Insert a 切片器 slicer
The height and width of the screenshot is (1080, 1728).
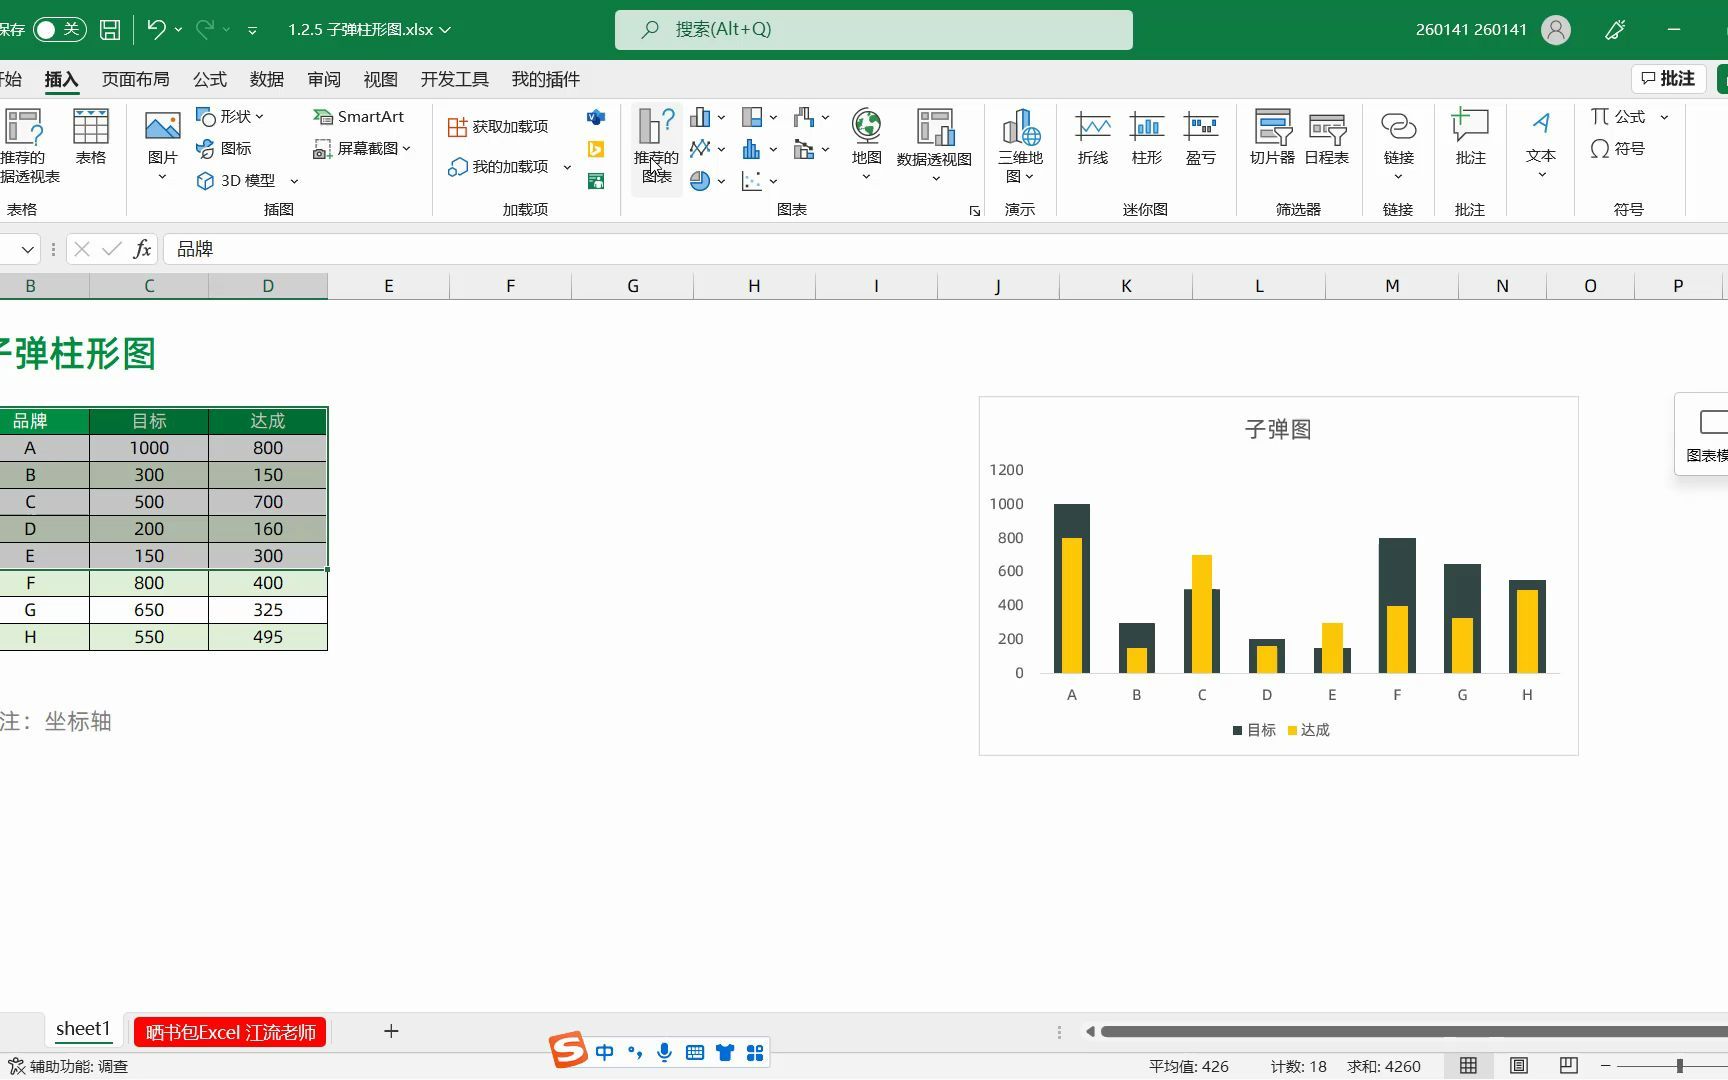pyautogui.click(x=1272, y=138)
